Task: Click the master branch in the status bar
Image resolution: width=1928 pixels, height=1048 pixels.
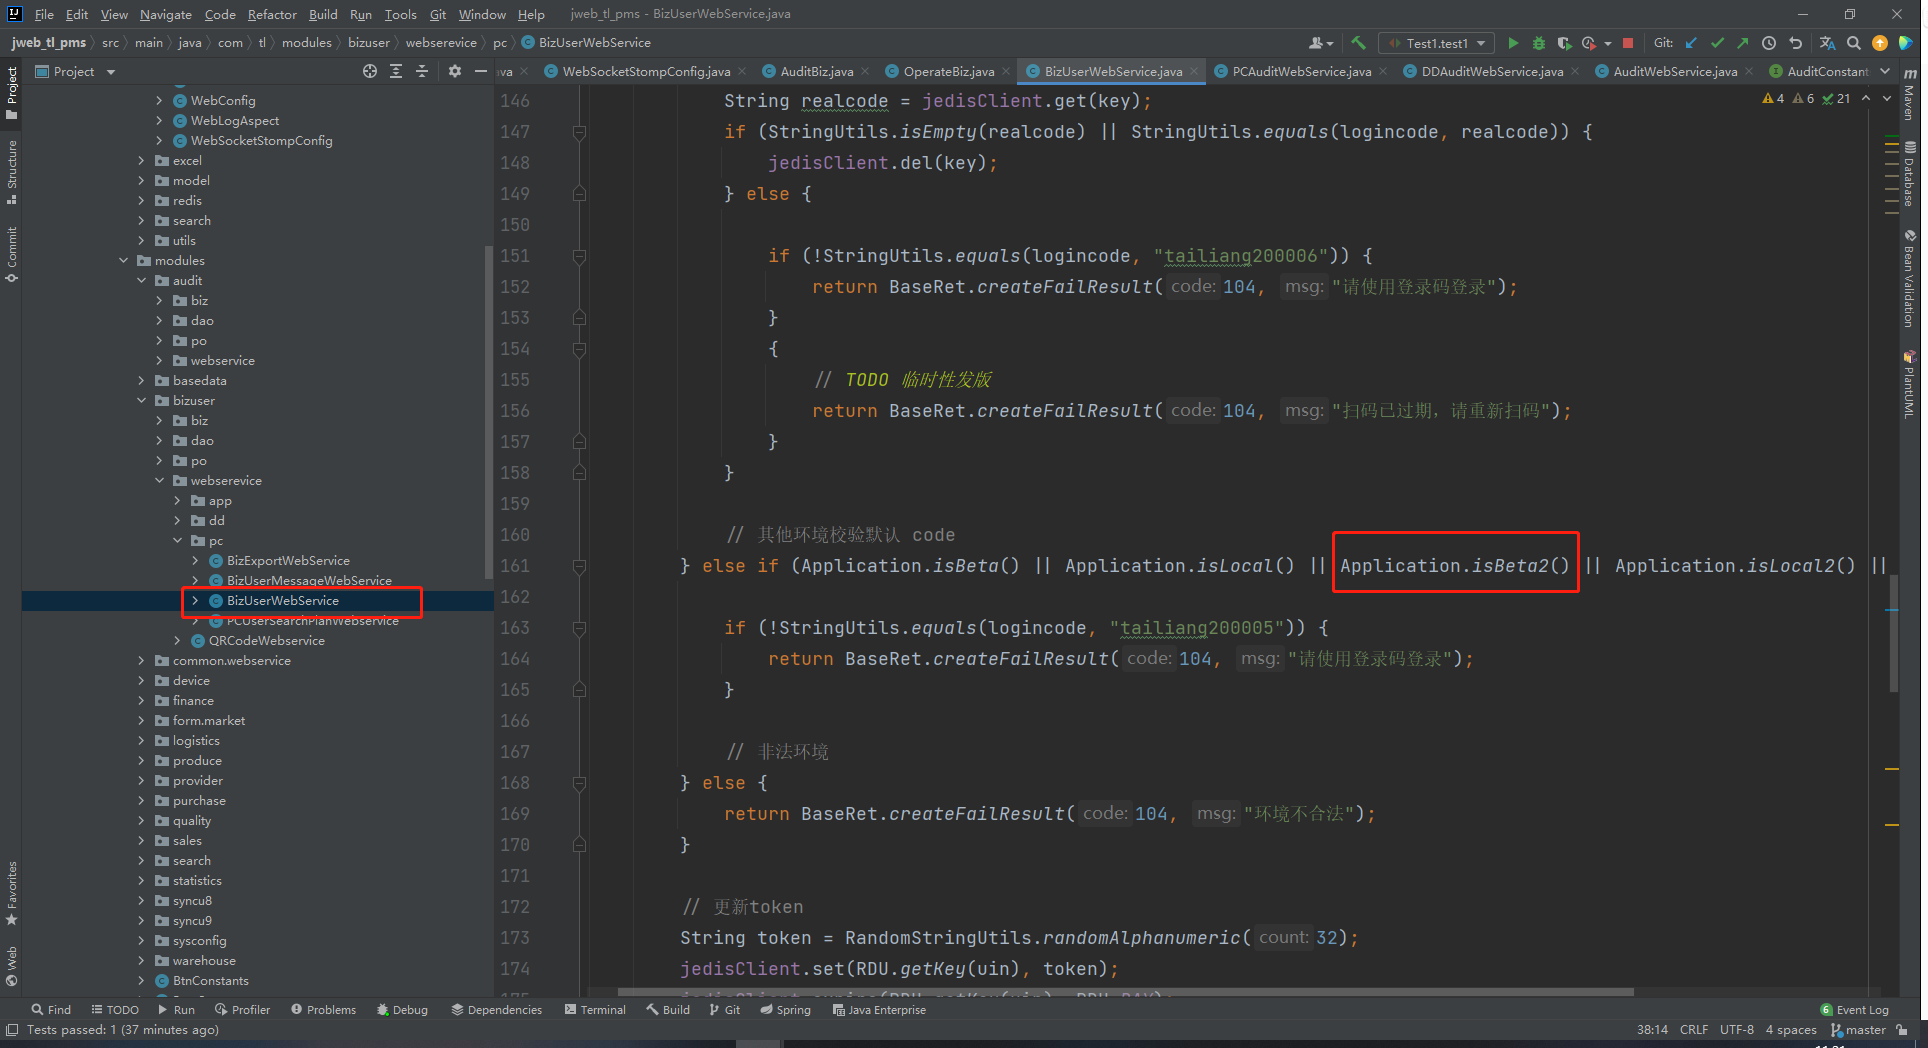Action: click(x=1864, y=1030)
